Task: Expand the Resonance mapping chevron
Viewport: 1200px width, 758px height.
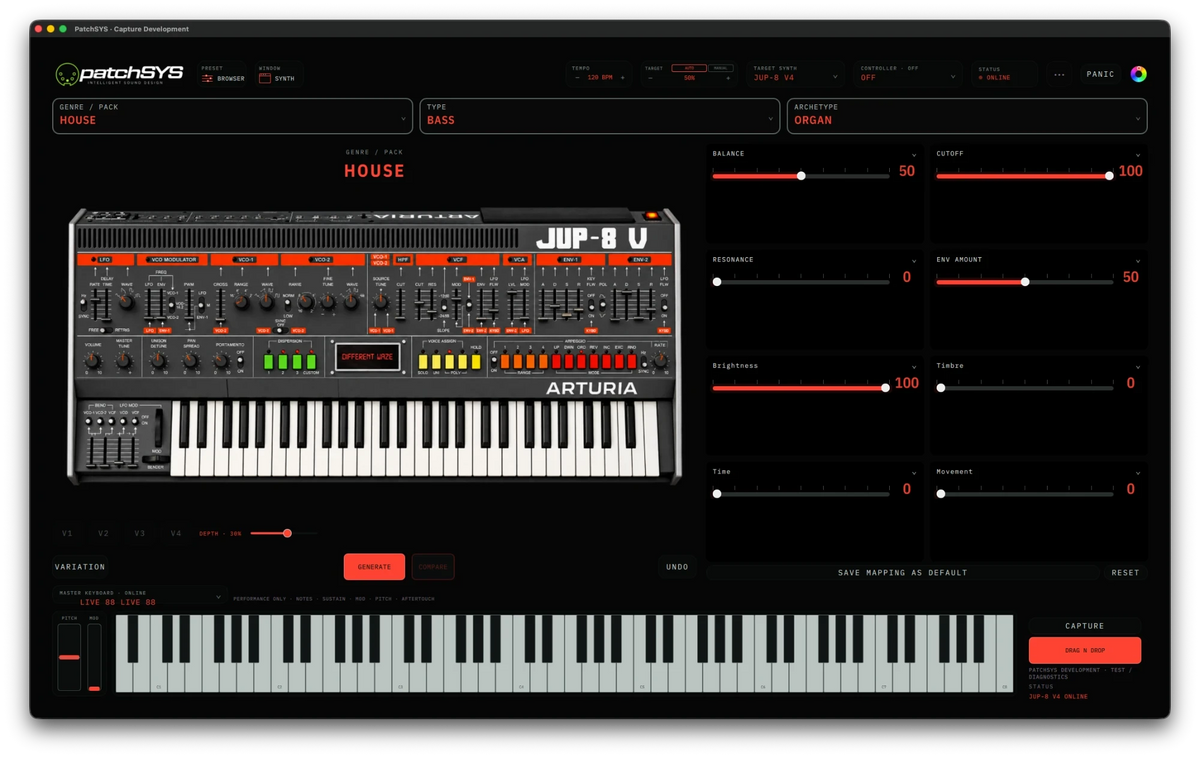Action: click(914, 261)
